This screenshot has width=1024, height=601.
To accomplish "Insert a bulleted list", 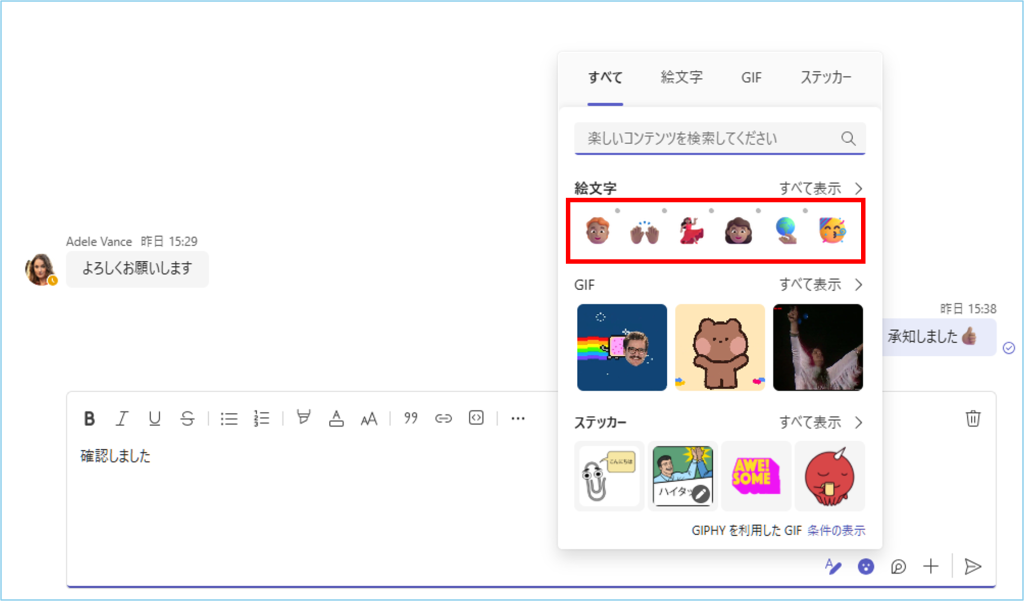I will 229,419.
